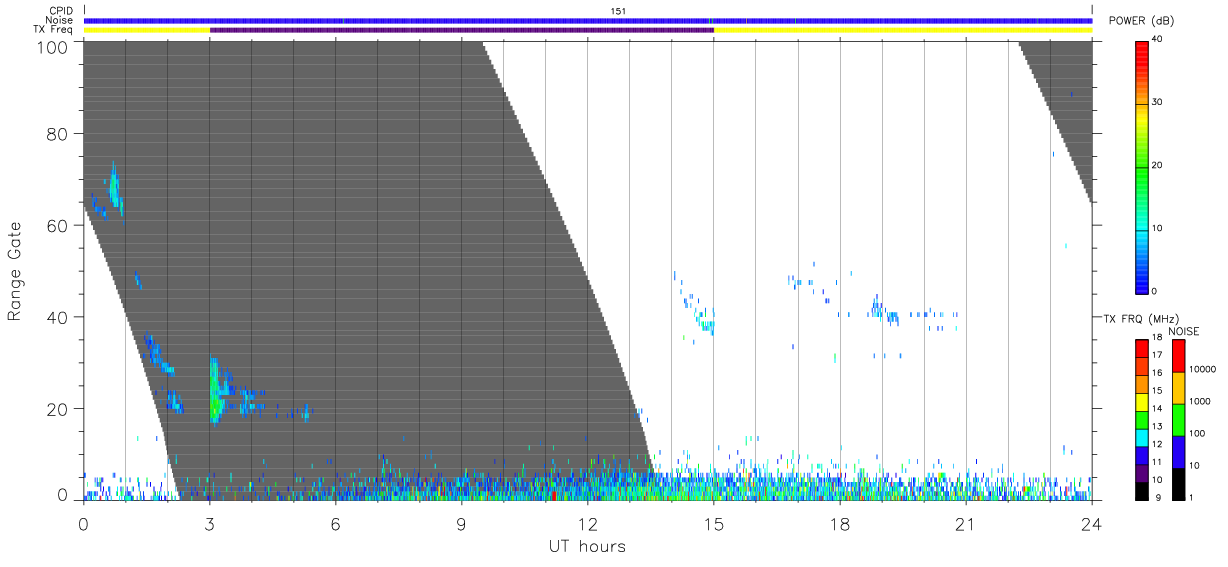Click the x-axis tick label 24
The width and height of the screenshot is (1228, 567).
[x=1092, y=524]
